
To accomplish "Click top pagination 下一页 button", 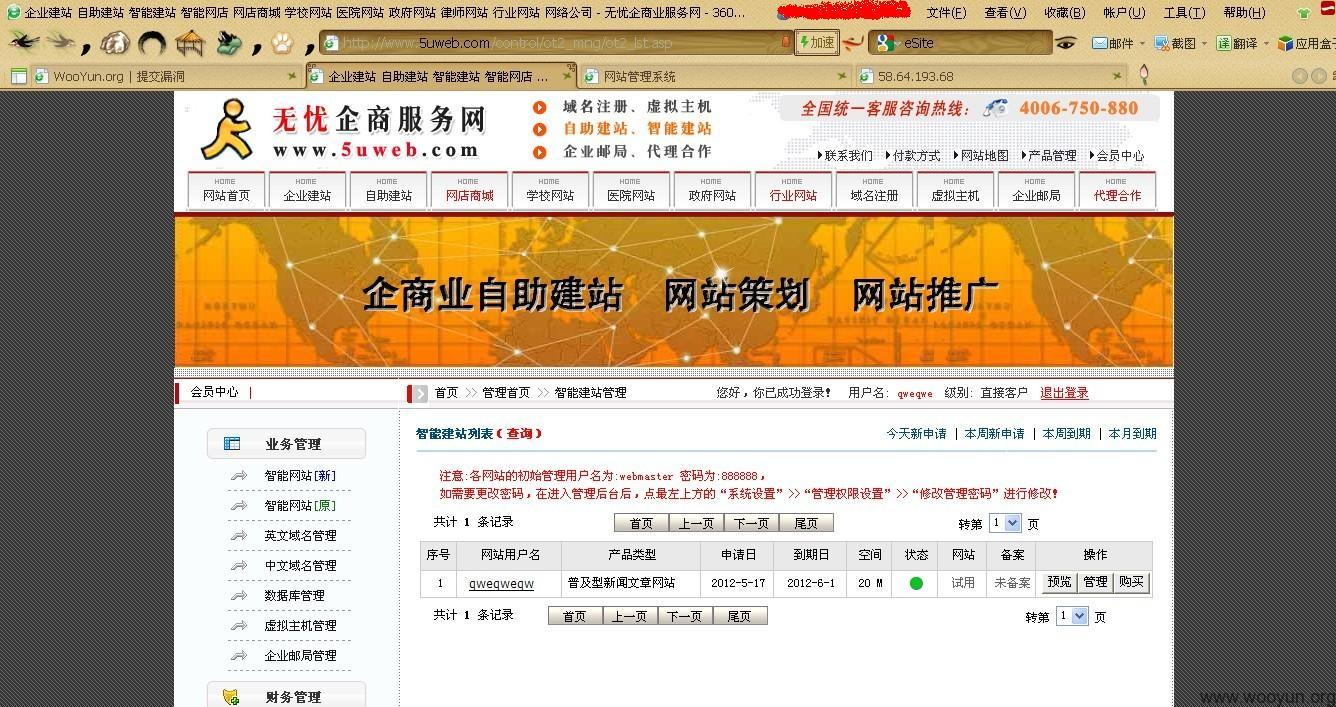I will pos(751,523).
